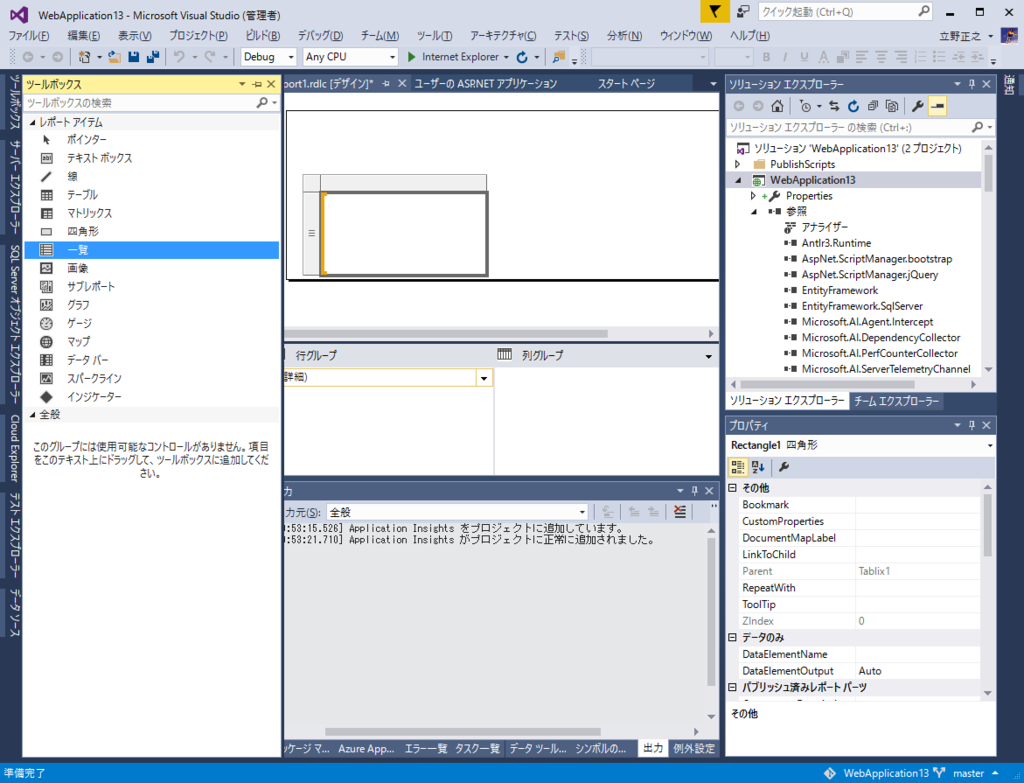
Task: Click Save icon in main toolbar
Action: tap(134, 57)
